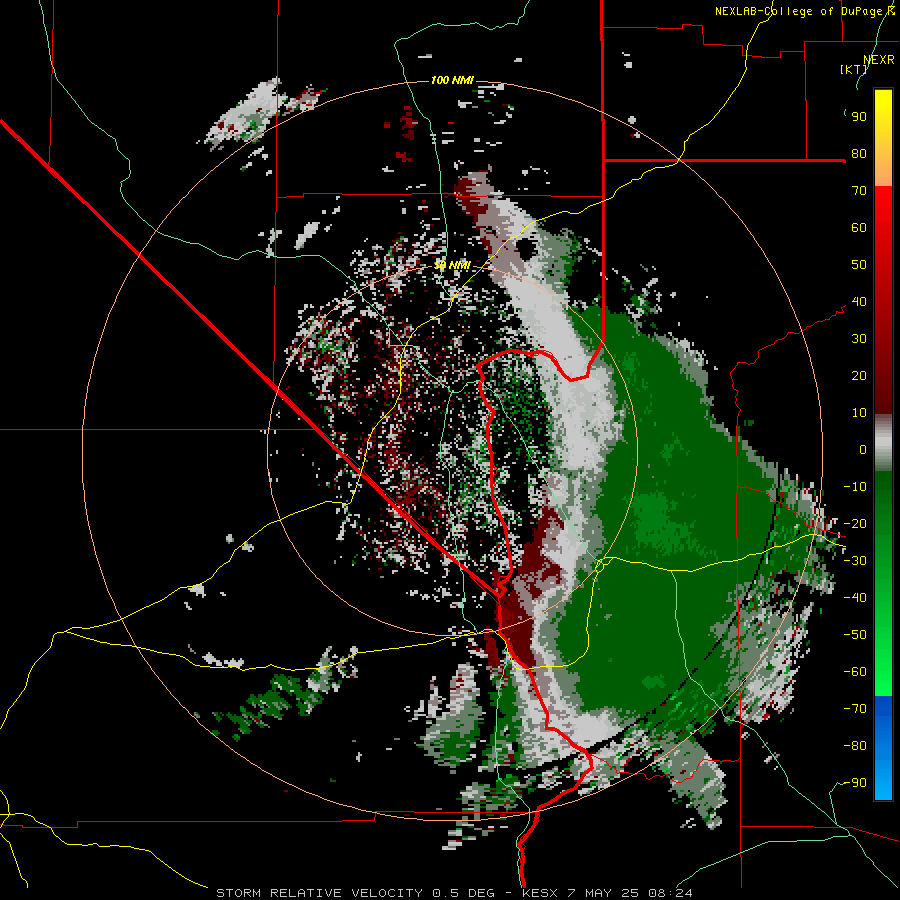Click the -60 scale value
Image resolution: width=900 pixels, height=900 pixels.
point(855,672)
